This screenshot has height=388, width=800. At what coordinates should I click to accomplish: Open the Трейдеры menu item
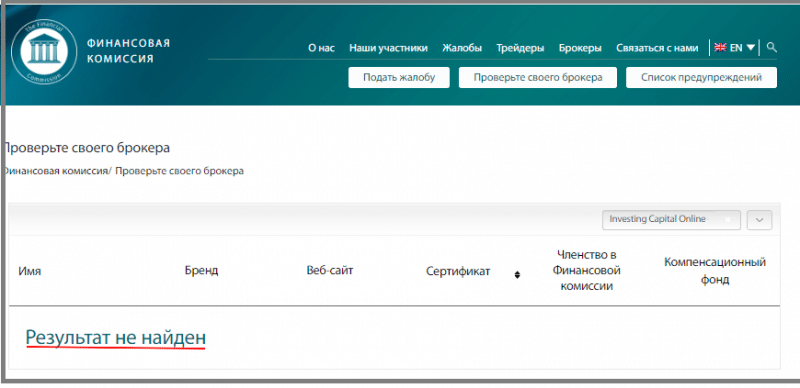[x=520, y=48]
